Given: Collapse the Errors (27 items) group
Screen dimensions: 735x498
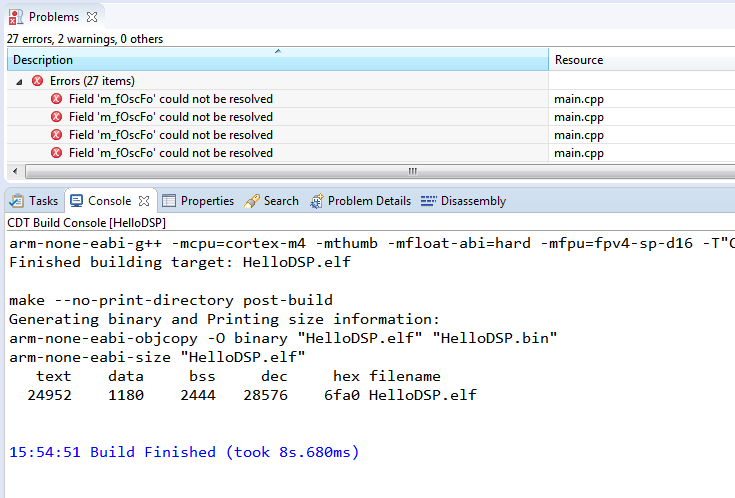Looking at the screenshot, I should pyautogui.click(x=20, y=81).
